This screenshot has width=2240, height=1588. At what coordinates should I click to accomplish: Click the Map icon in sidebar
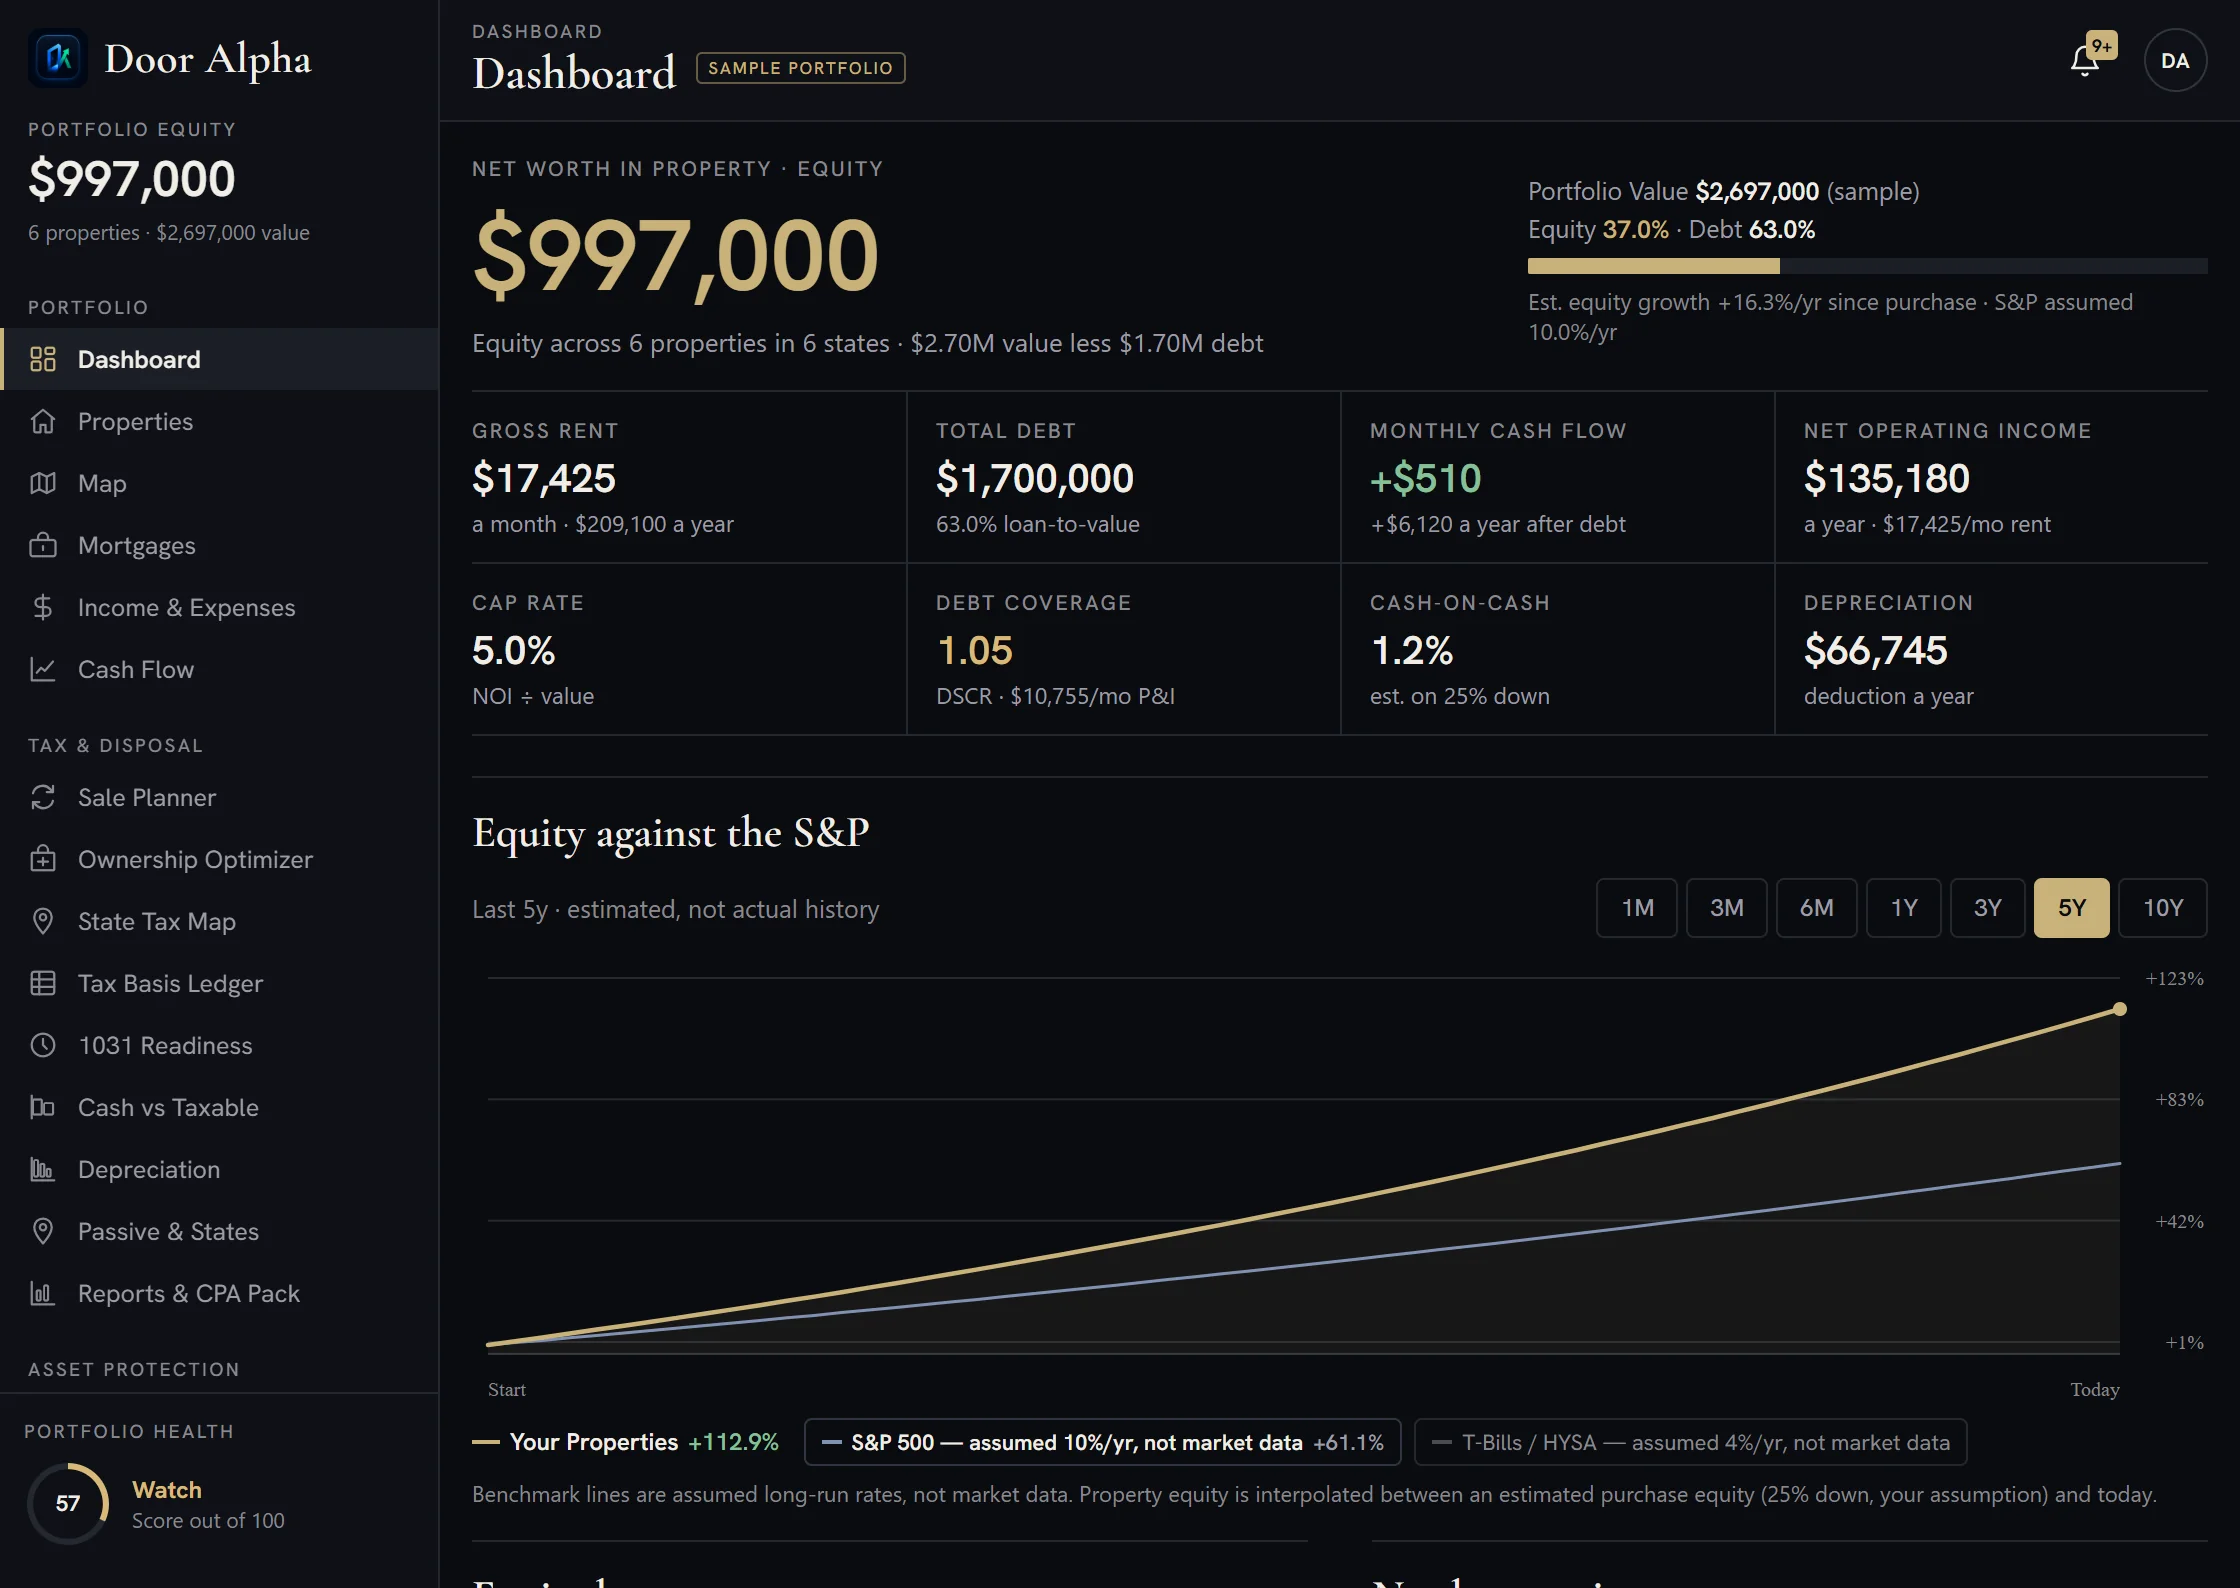pos(43,483)
